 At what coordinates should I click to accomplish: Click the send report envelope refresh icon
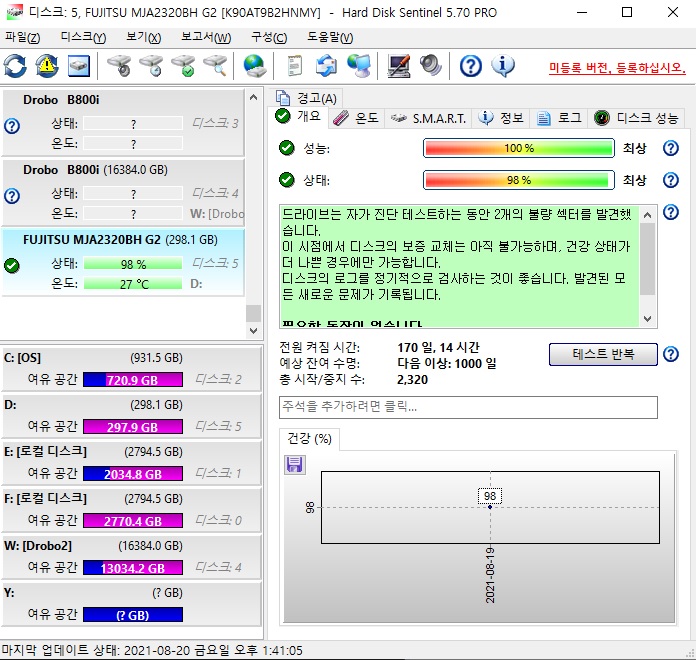click(x=326, y=66)
